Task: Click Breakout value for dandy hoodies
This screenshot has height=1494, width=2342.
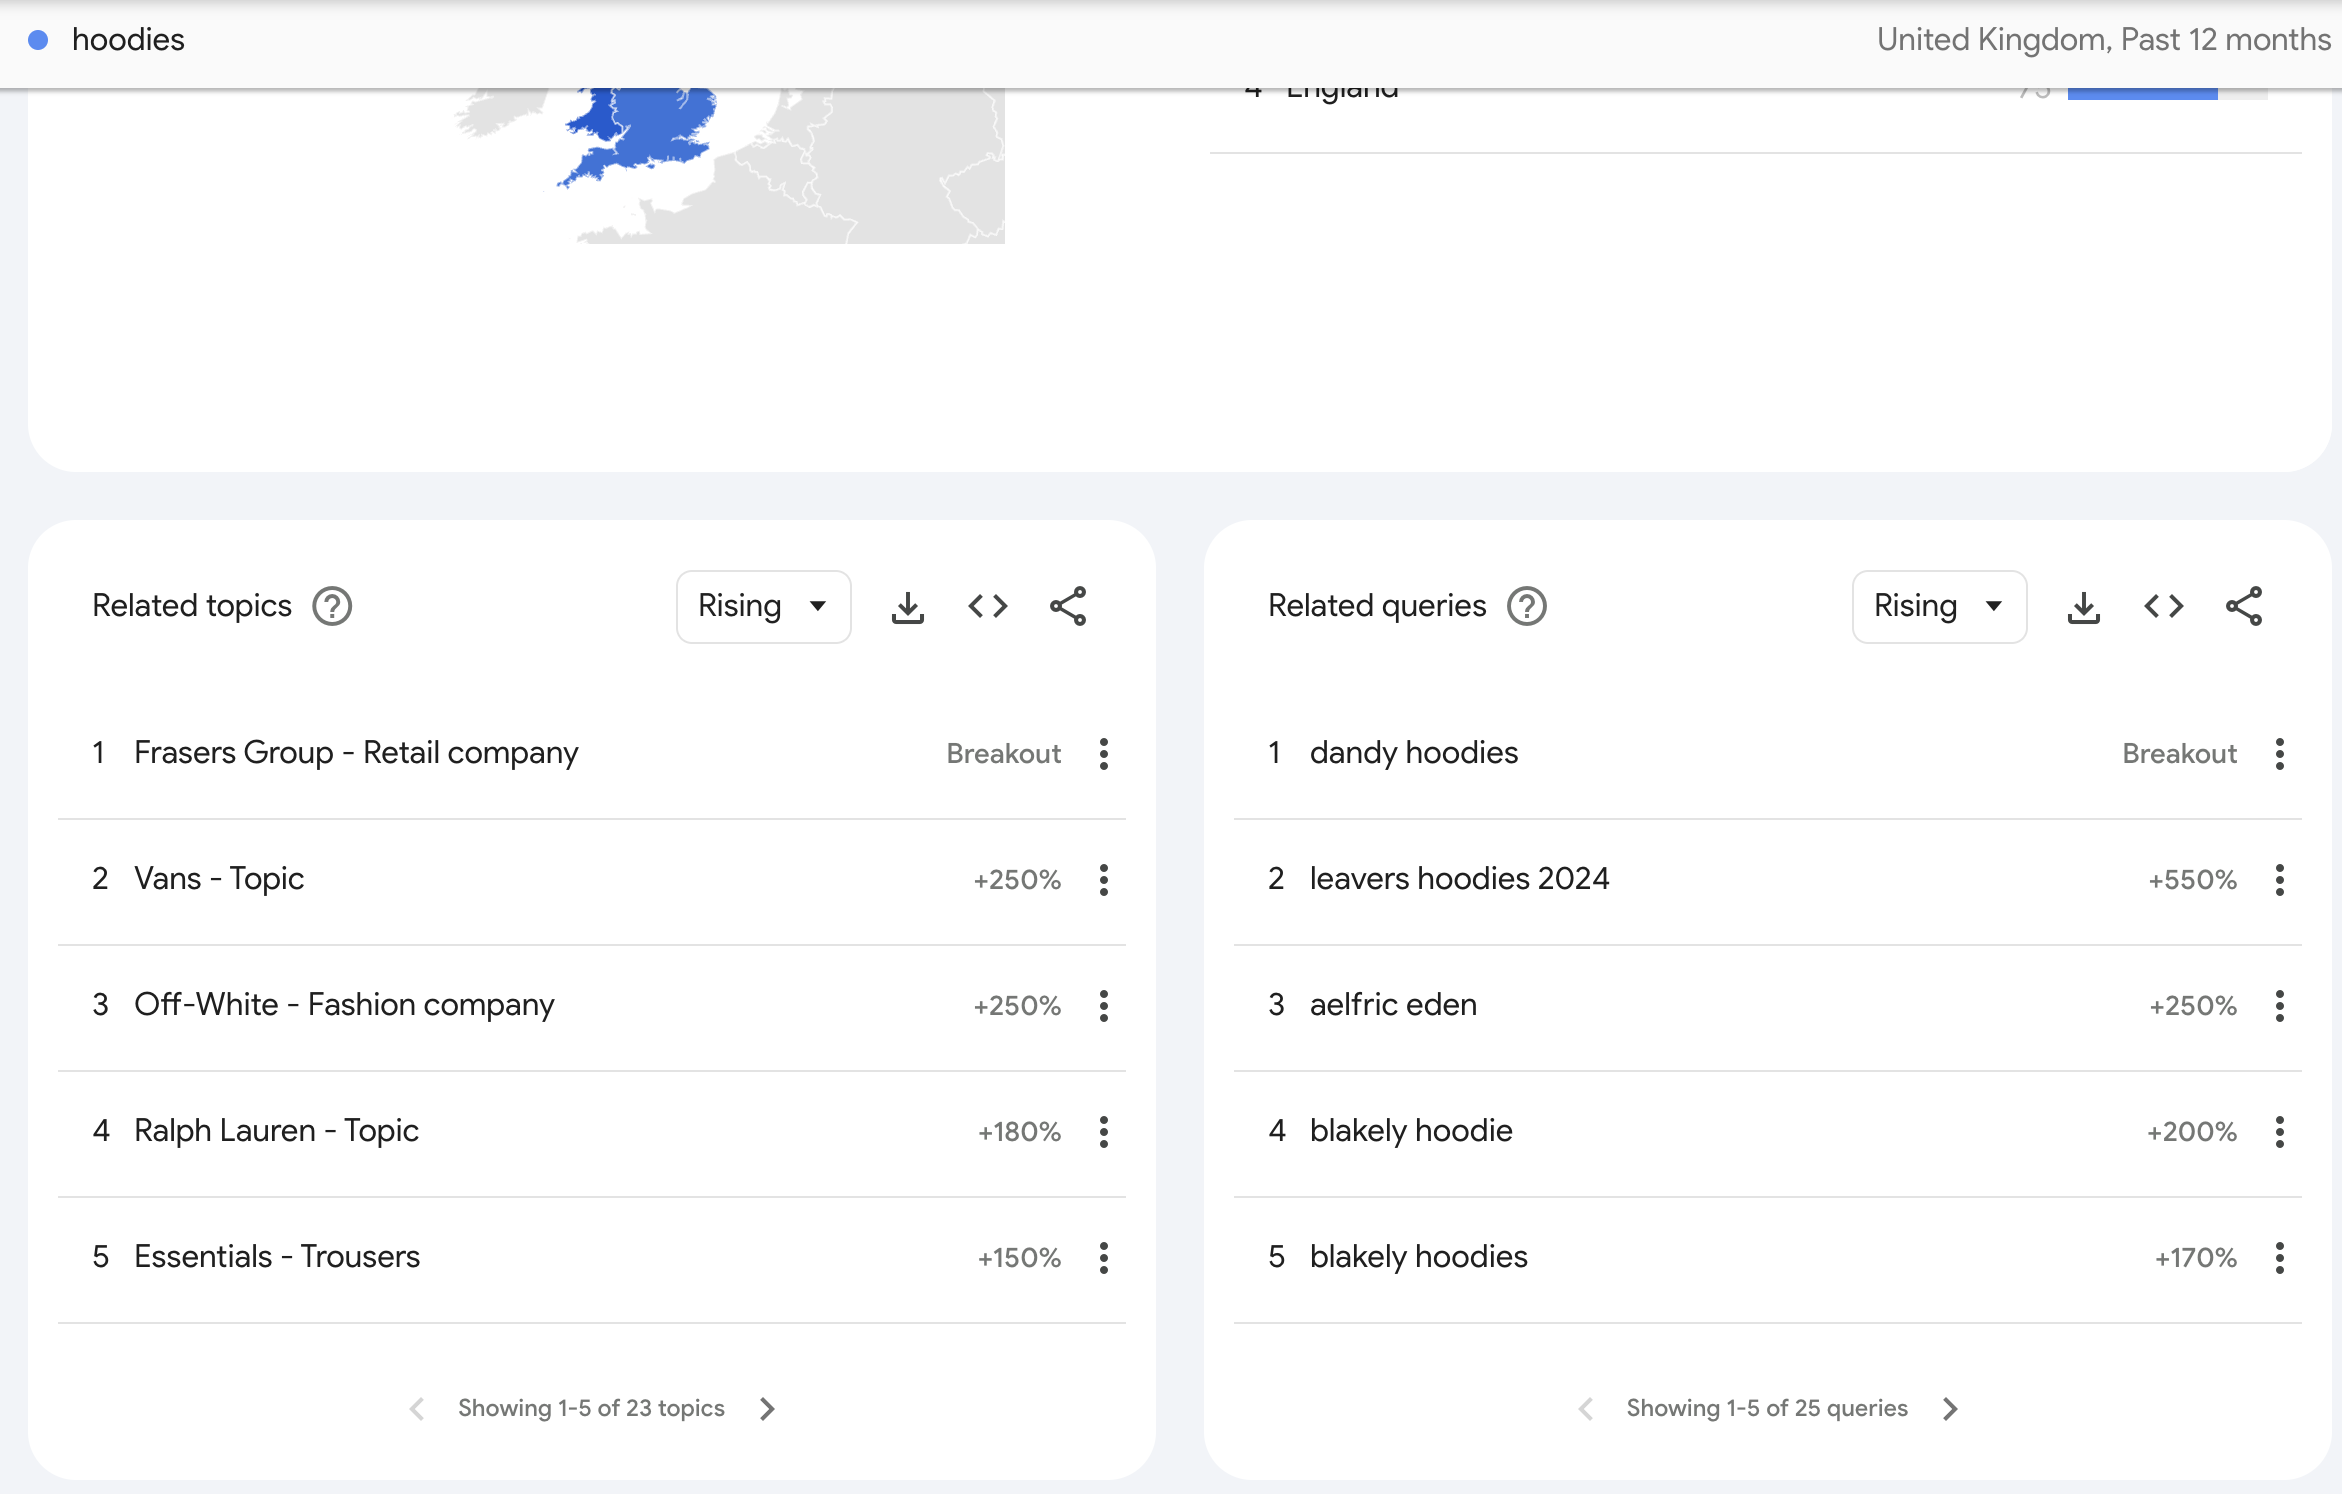Action: pyautogui.click(x=2180, y=754)
